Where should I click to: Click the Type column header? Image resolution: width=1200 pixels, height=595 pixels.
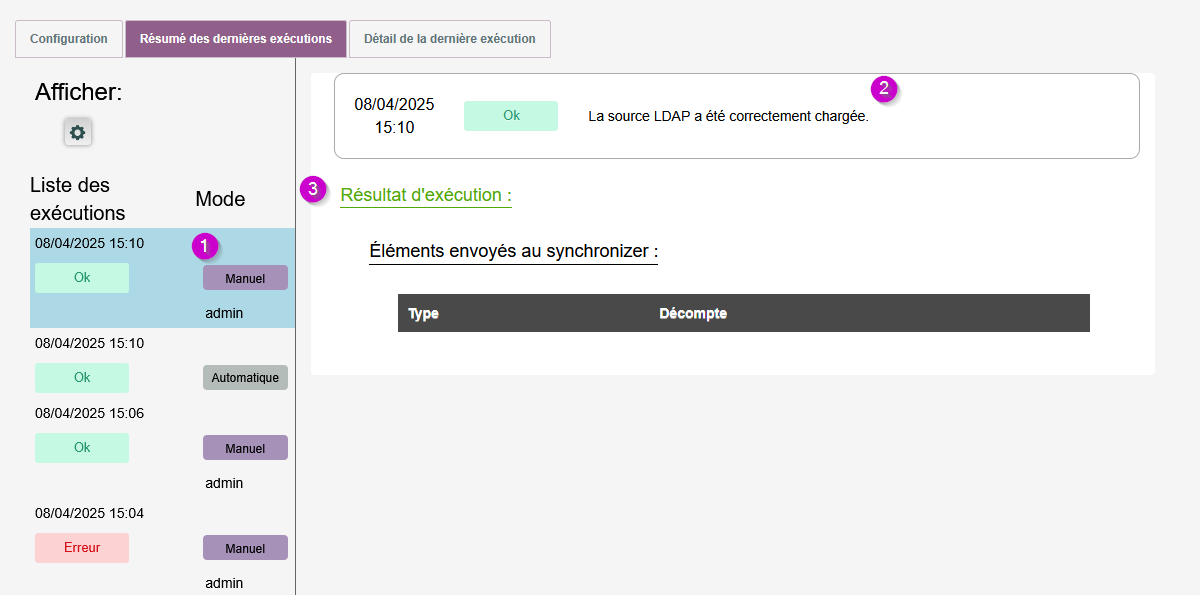(x=424, y=314)
